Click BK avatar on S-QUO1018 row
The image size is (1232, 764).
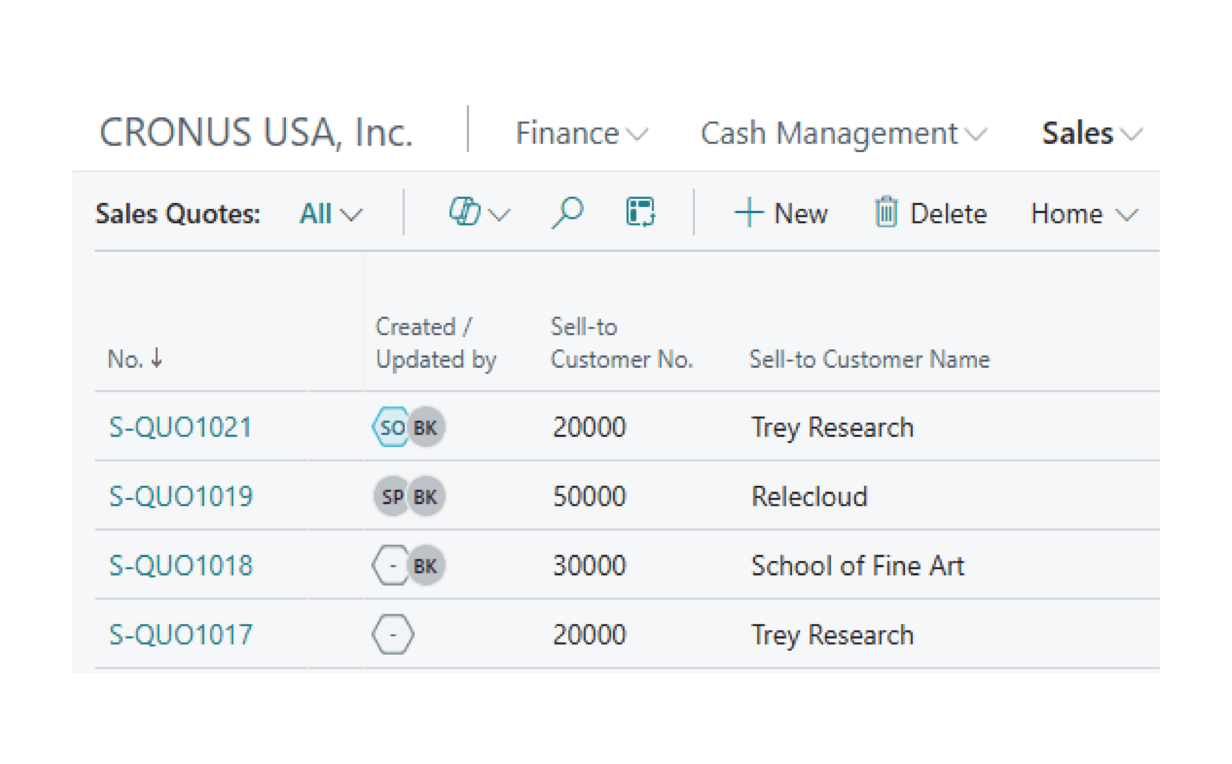click(x=426, y=566)
